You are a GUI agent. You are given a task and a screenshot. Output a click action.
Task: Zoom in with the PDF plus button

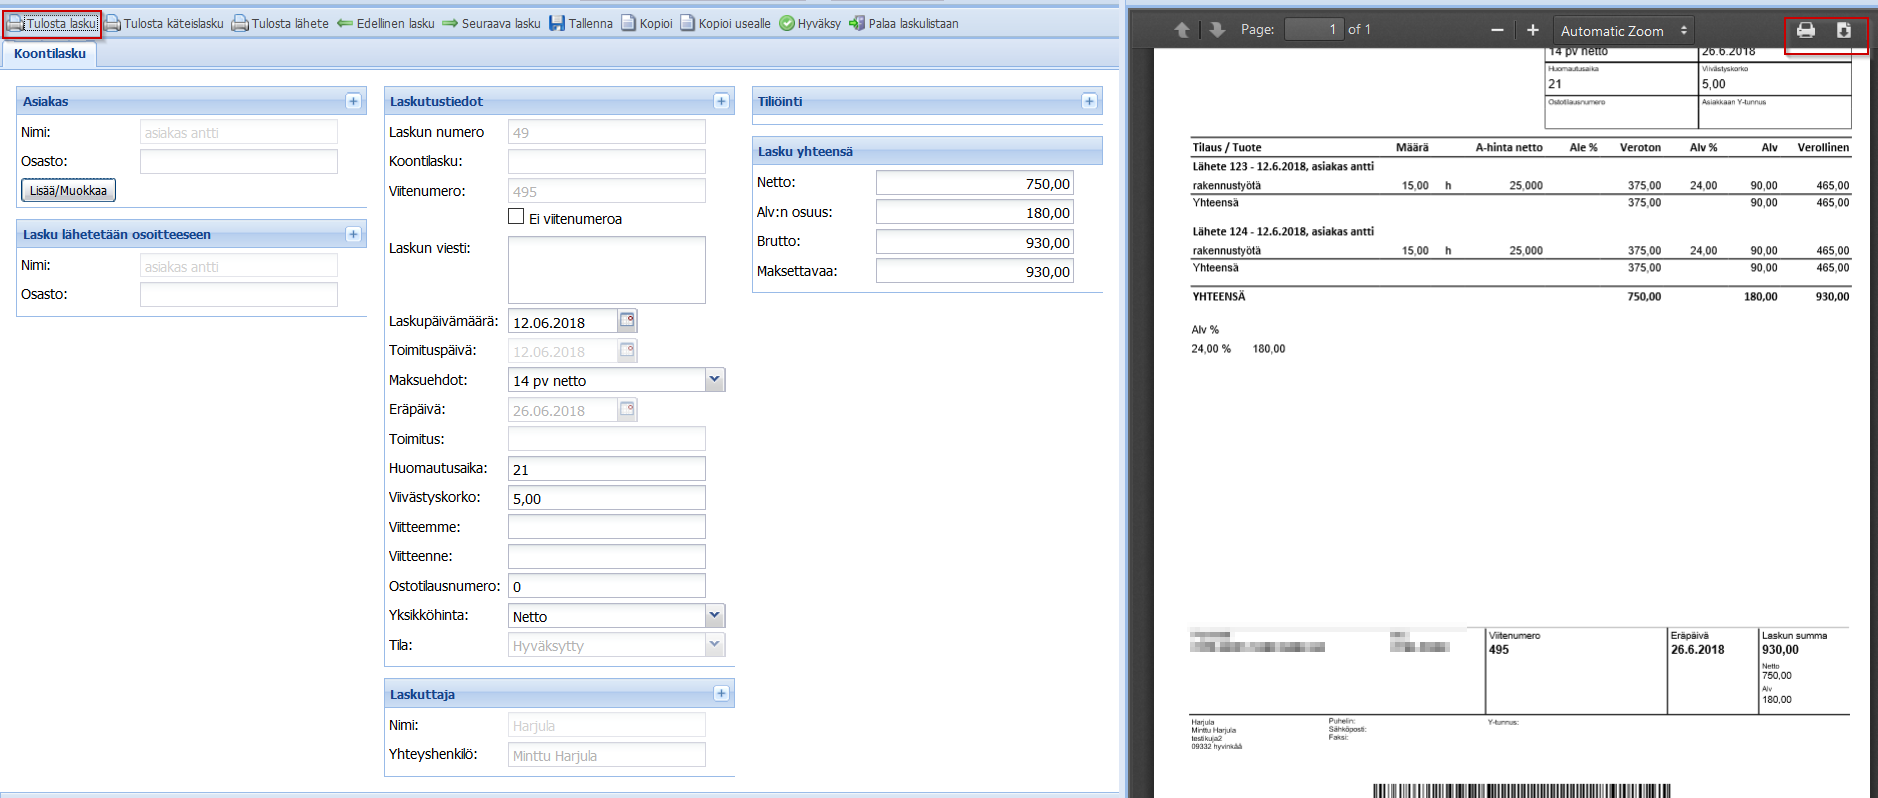tap(1532, 30)
